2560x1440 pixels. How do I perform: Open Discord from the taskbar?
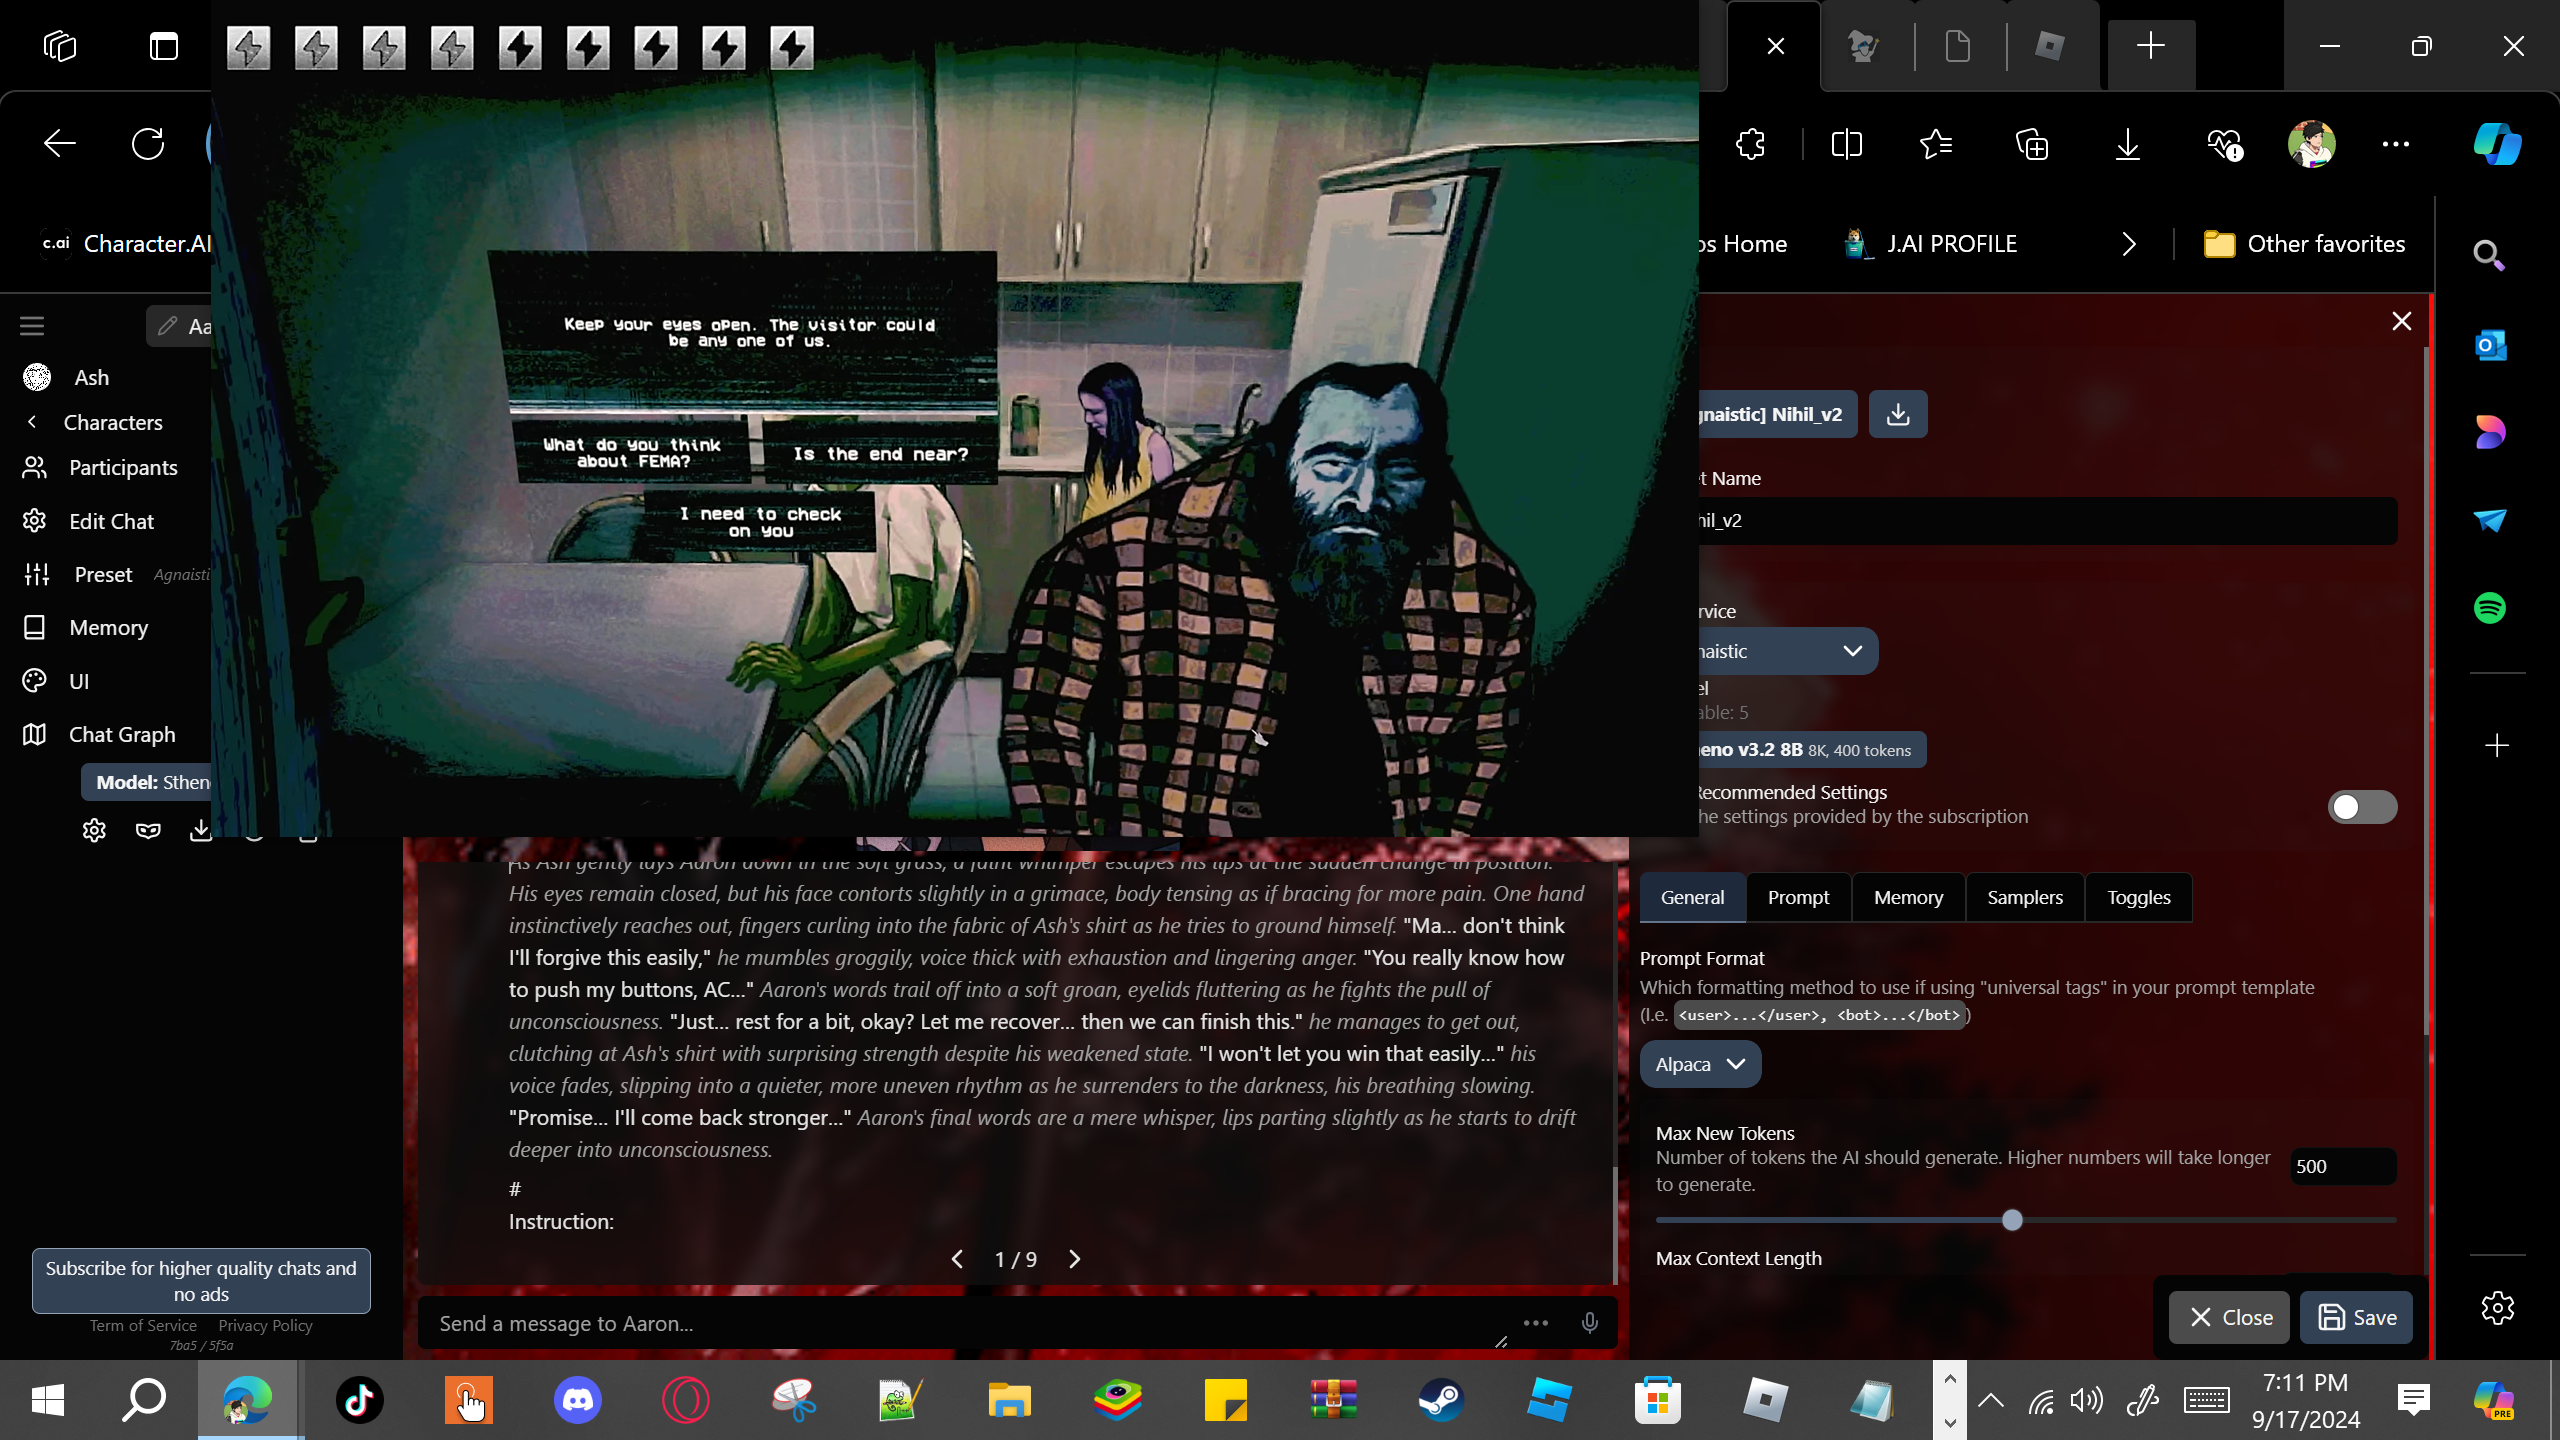[x=578, y=1399]
